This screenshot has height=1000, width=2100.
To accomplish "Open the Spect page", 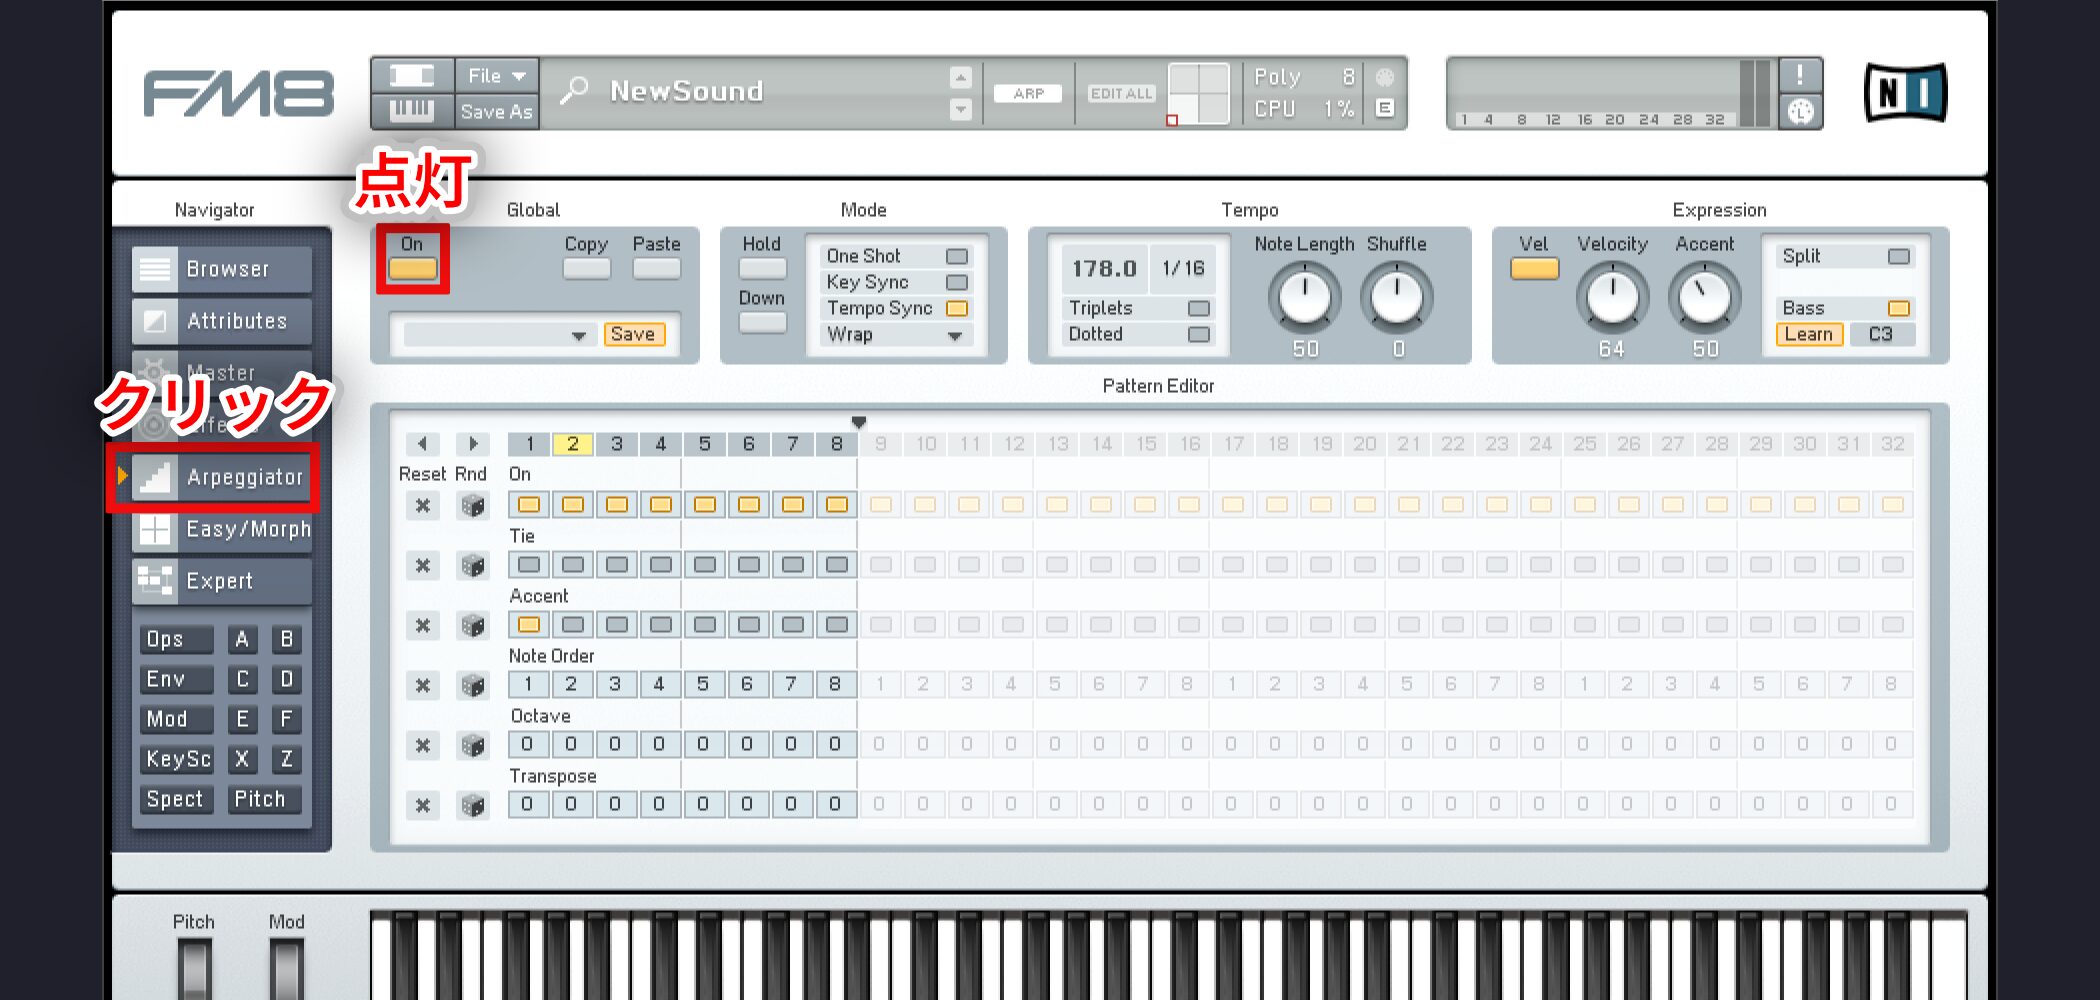I will (177, 799).
